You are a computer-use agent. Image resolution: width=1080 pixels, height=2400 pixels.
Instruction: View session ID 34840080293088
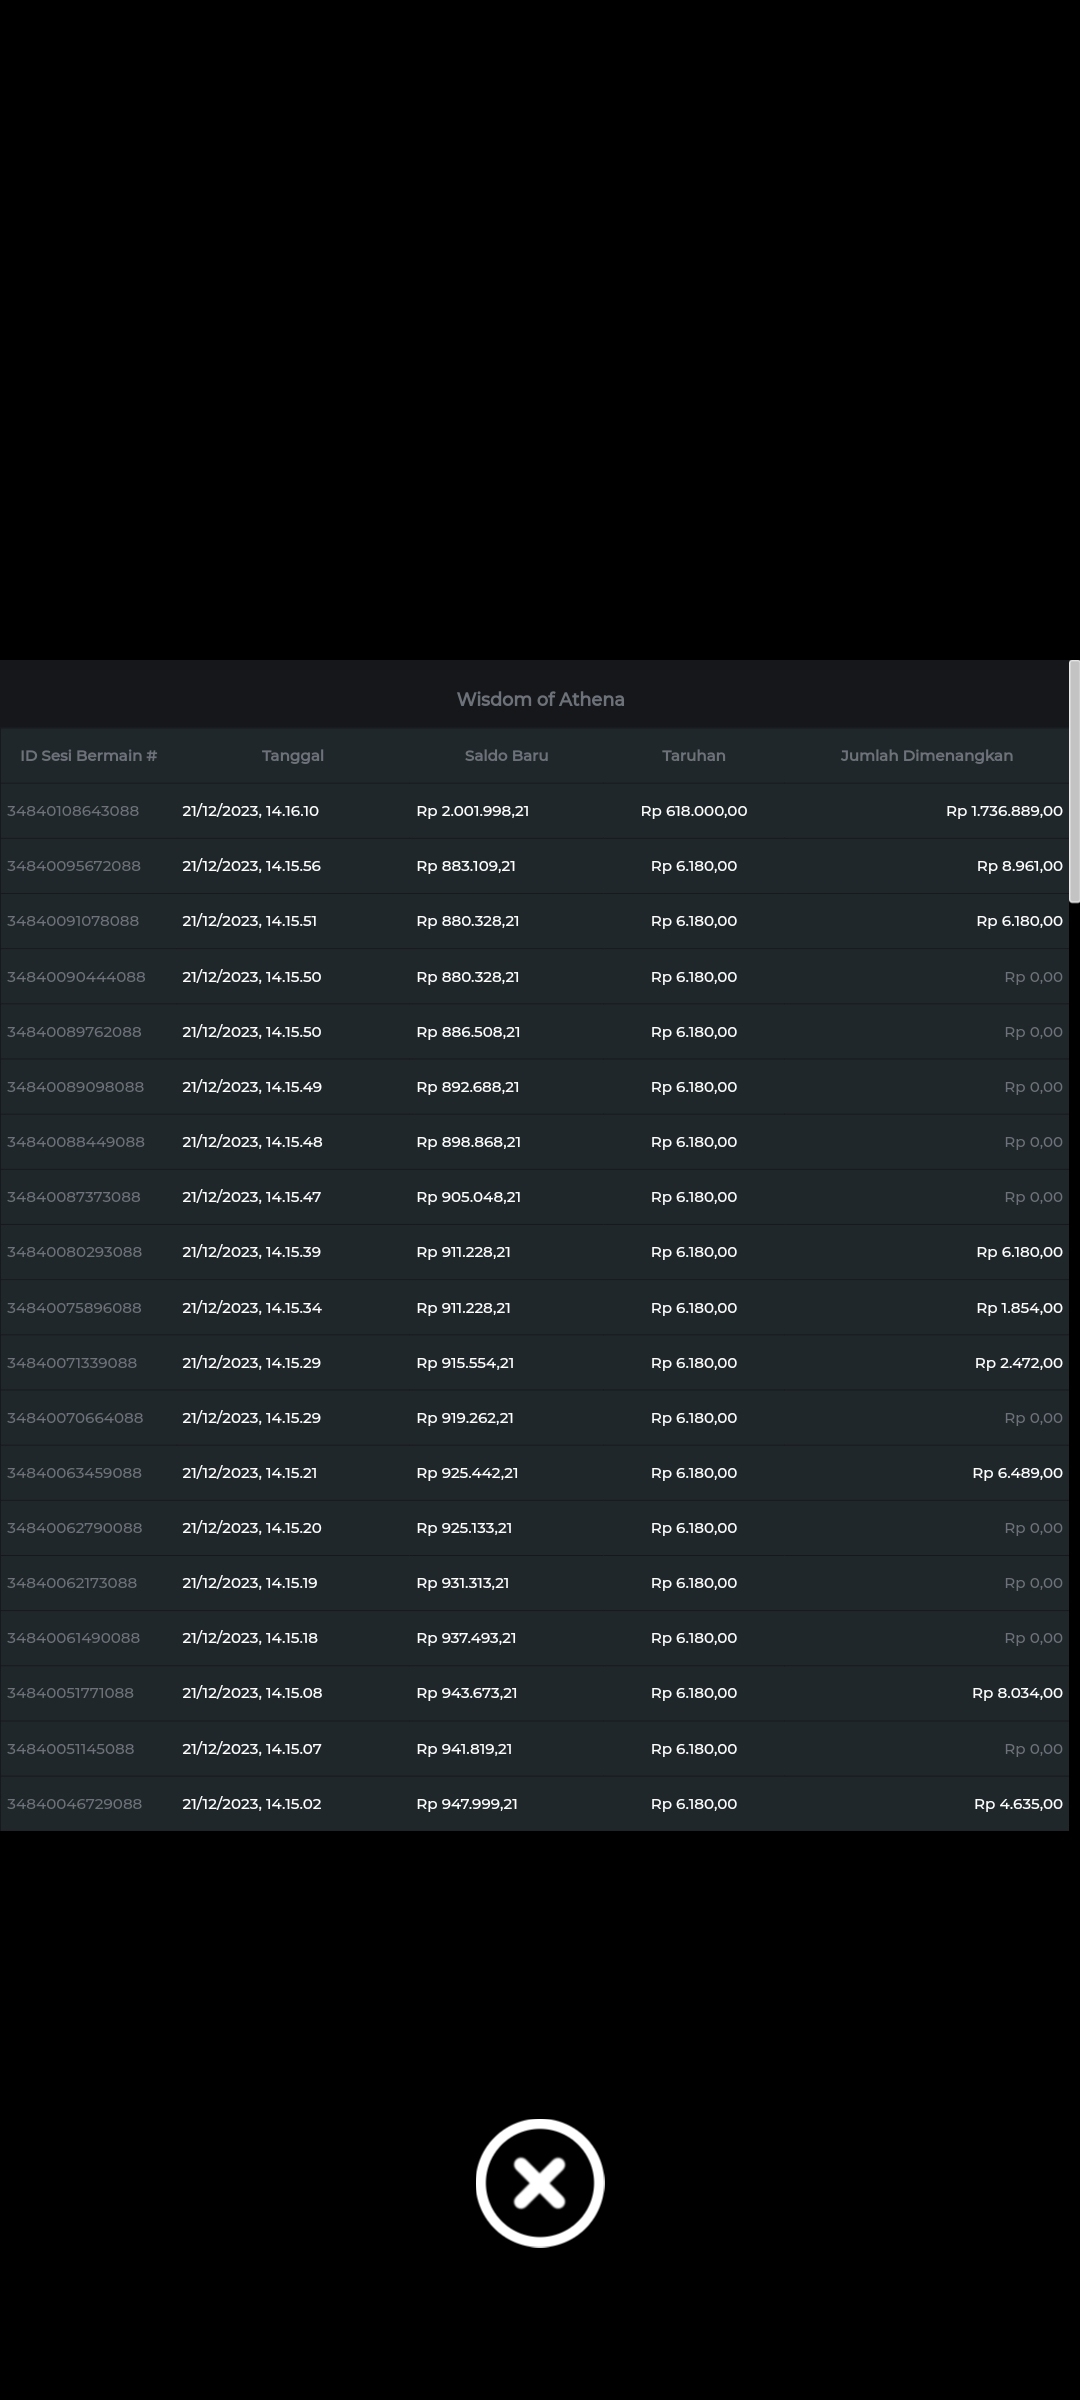[75, 1252]
